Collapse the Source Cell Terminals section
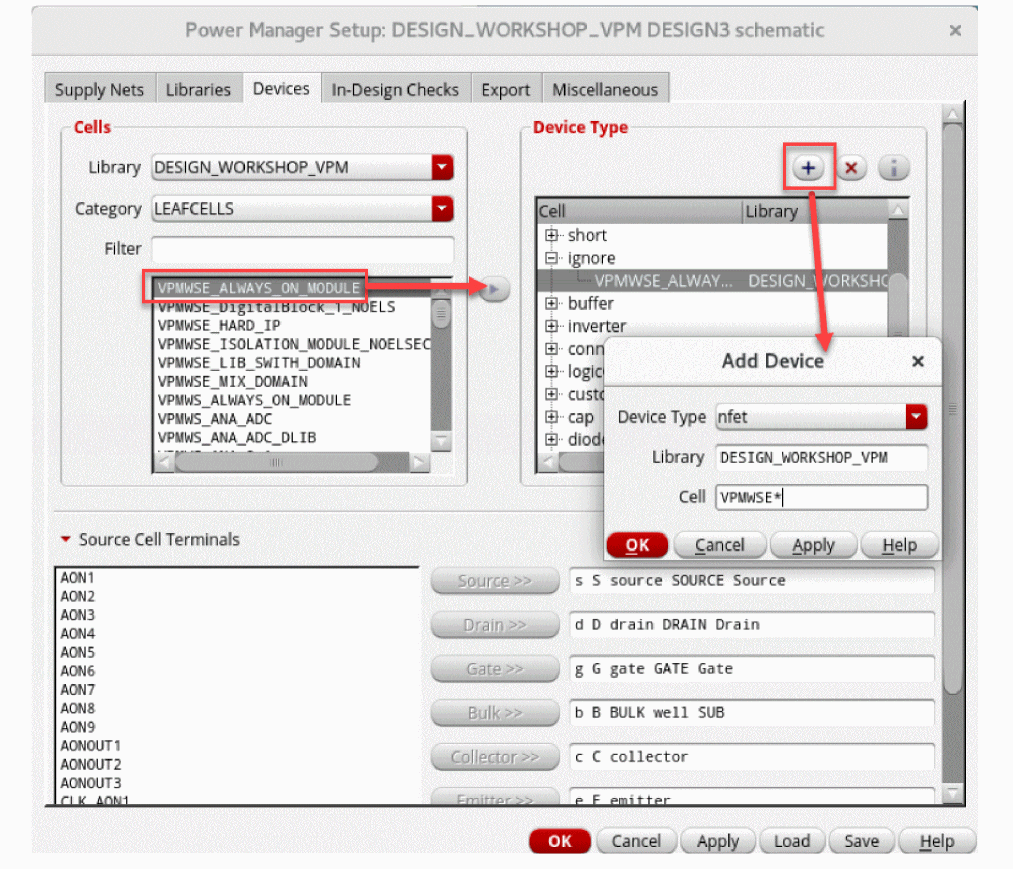Viewport: 1013px width, 869px height. [x=66, y=539]
